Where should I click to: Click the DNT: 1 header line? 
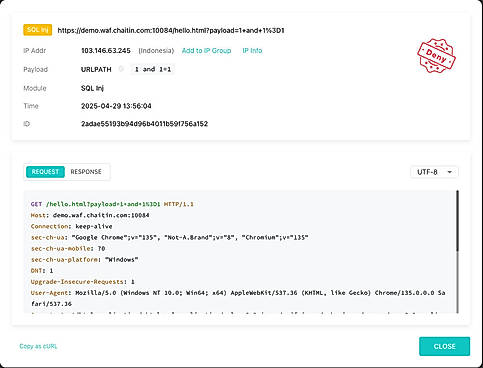42,270
